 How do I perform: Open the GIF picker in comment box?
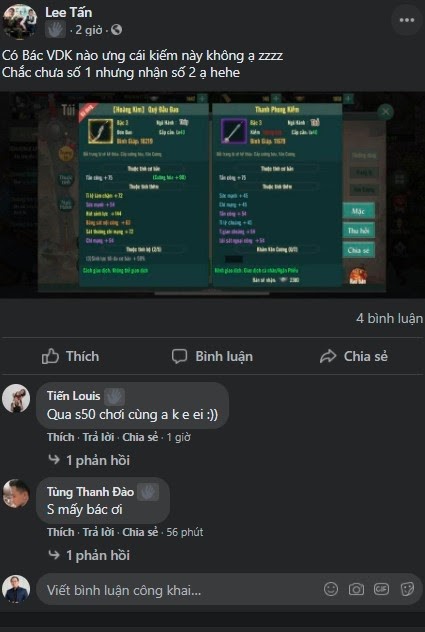click(381, 589)
